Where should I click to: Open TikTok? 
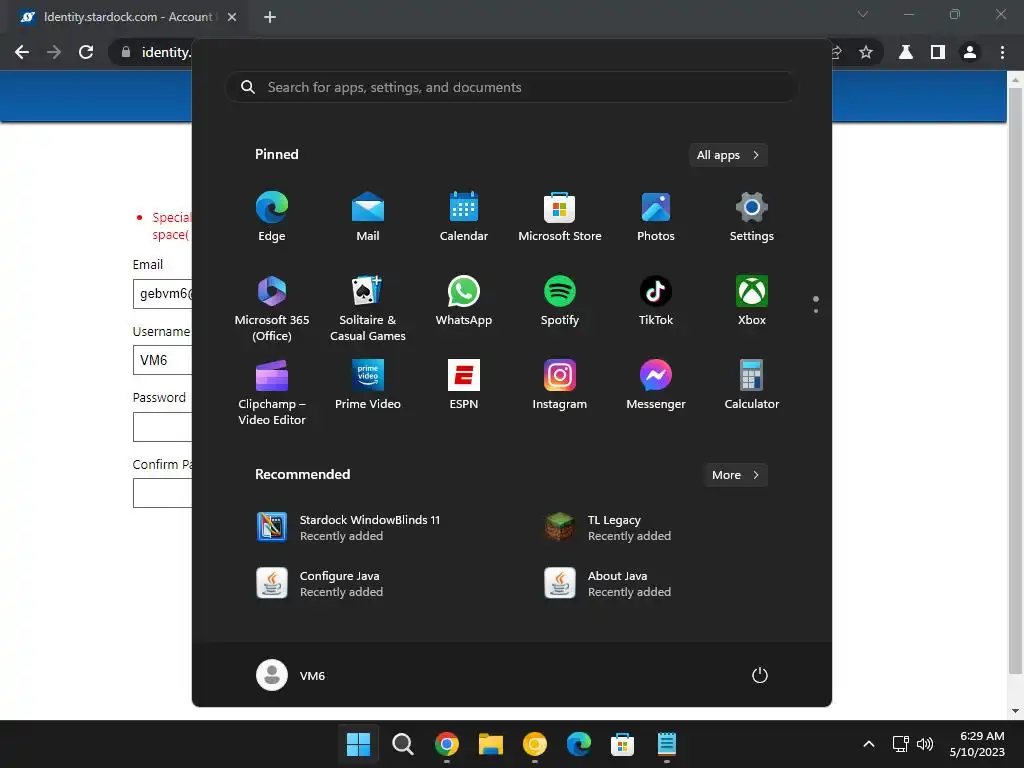[x=656, y=301]
